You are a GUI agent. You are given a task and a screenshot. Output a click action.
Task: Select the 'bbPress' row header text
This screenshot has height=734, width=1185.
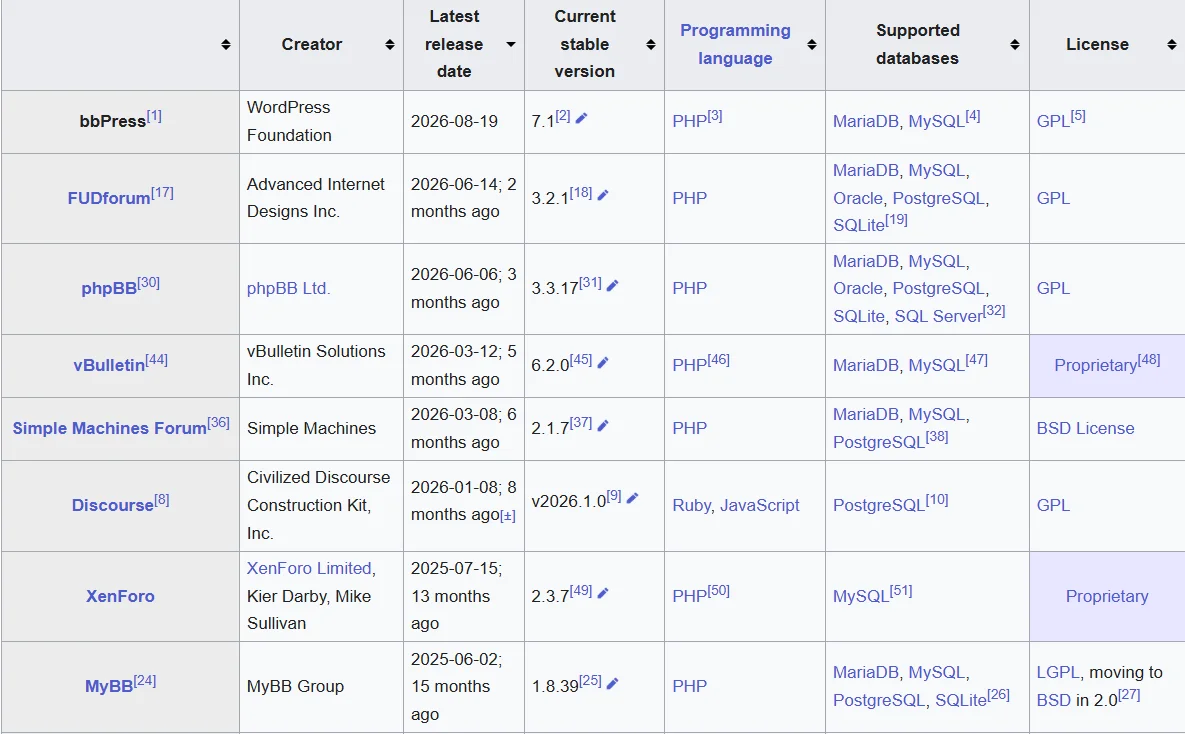[x=113, y=121]
